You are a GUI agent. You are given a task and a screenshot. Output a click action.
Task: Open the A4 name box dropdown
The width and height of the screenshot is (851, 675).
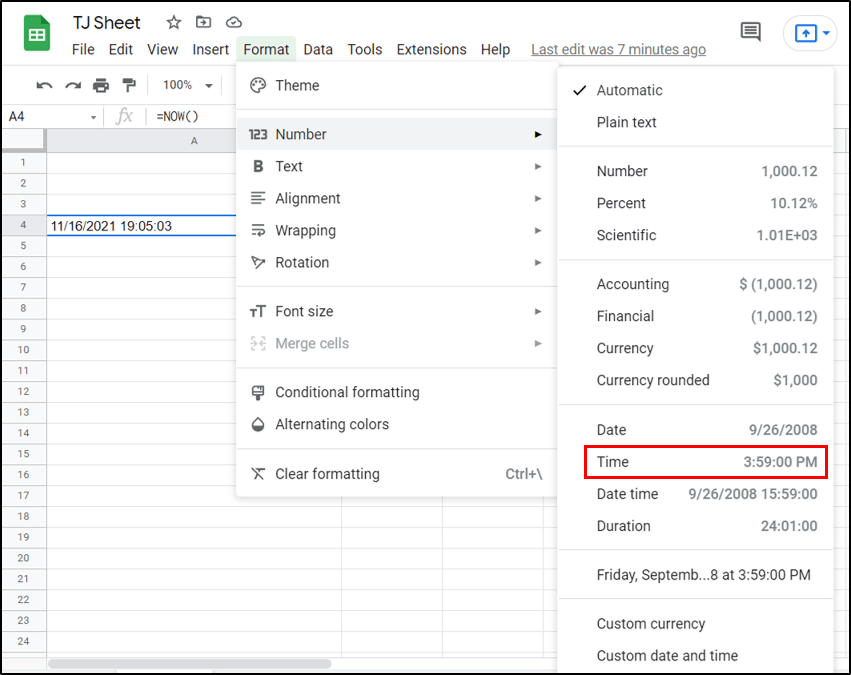pyautogui.click(x=93, y=117)
